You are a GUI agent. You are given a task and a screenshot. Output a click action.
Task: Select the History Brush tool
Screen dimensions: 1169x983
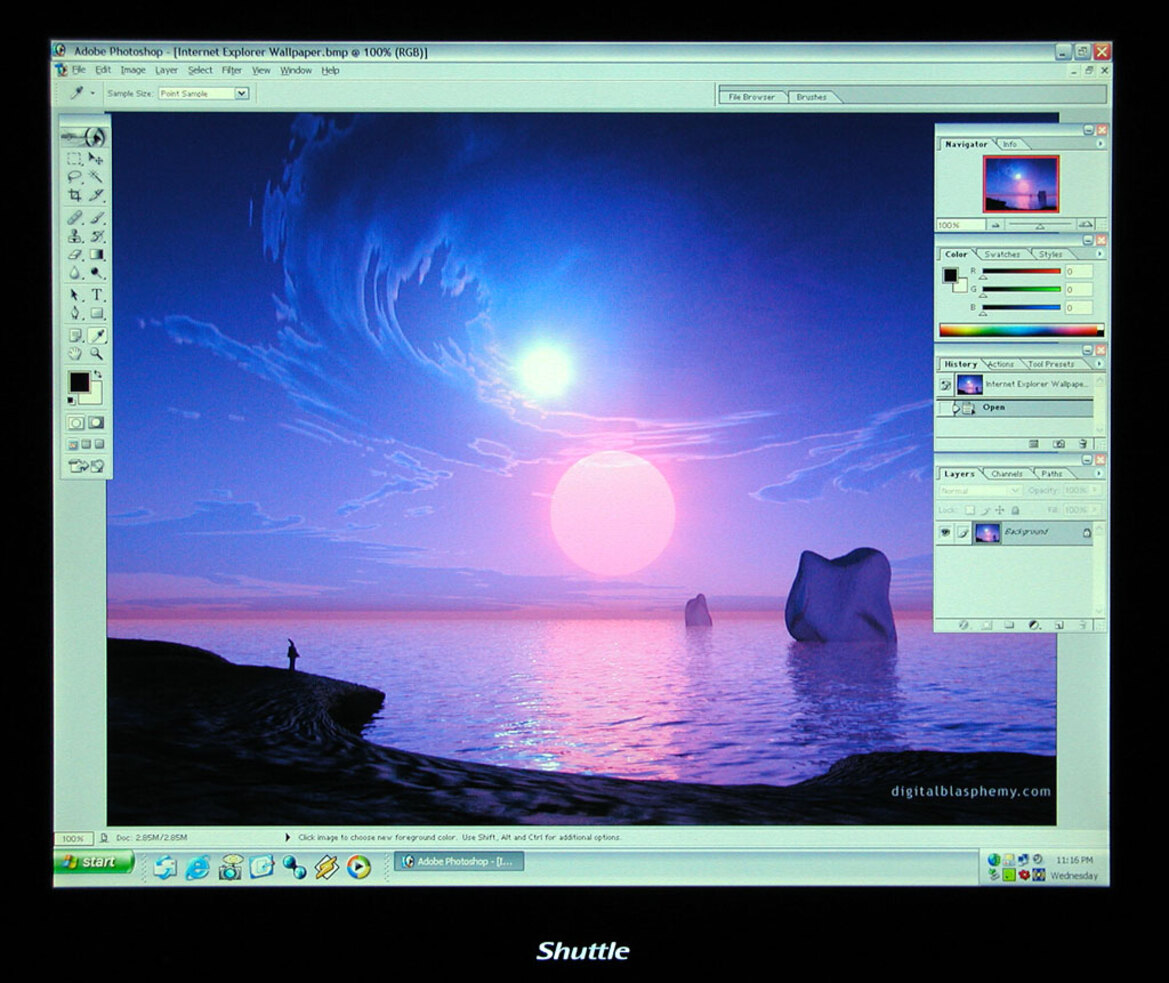coord(97,236)
